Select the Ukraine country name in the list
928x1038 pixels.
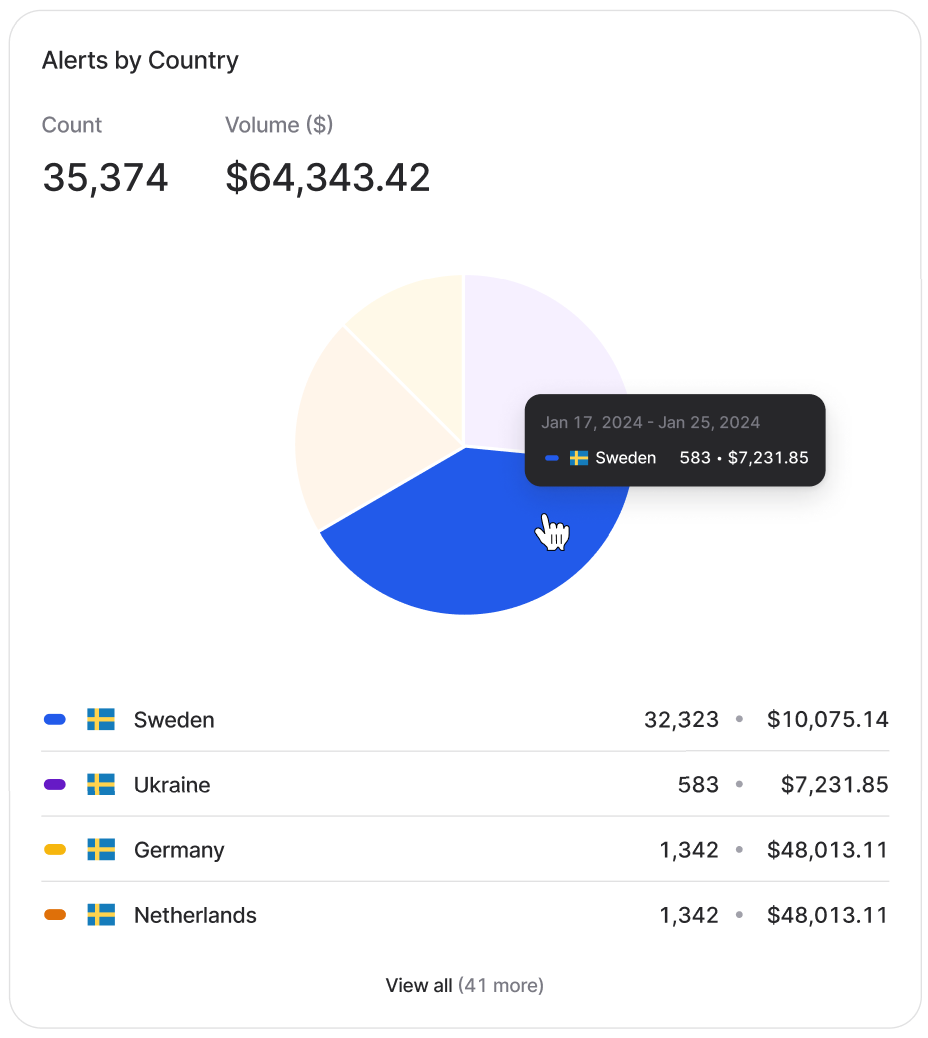172,784
